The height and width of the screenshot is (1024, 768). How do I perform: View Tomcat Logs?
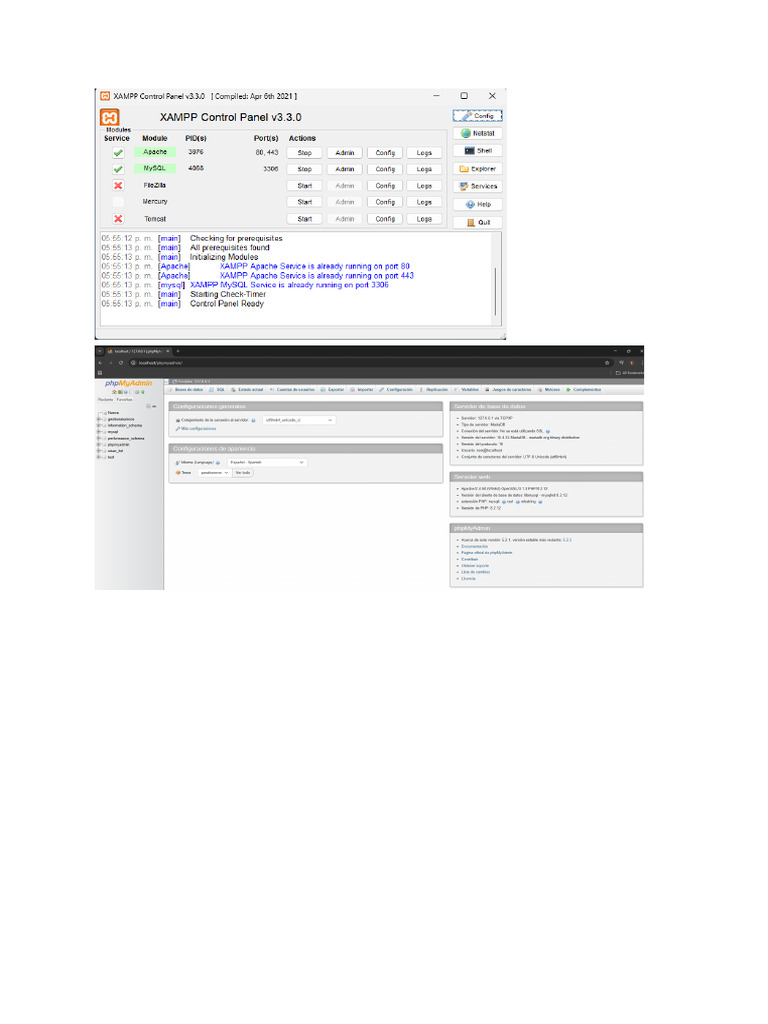424,219
